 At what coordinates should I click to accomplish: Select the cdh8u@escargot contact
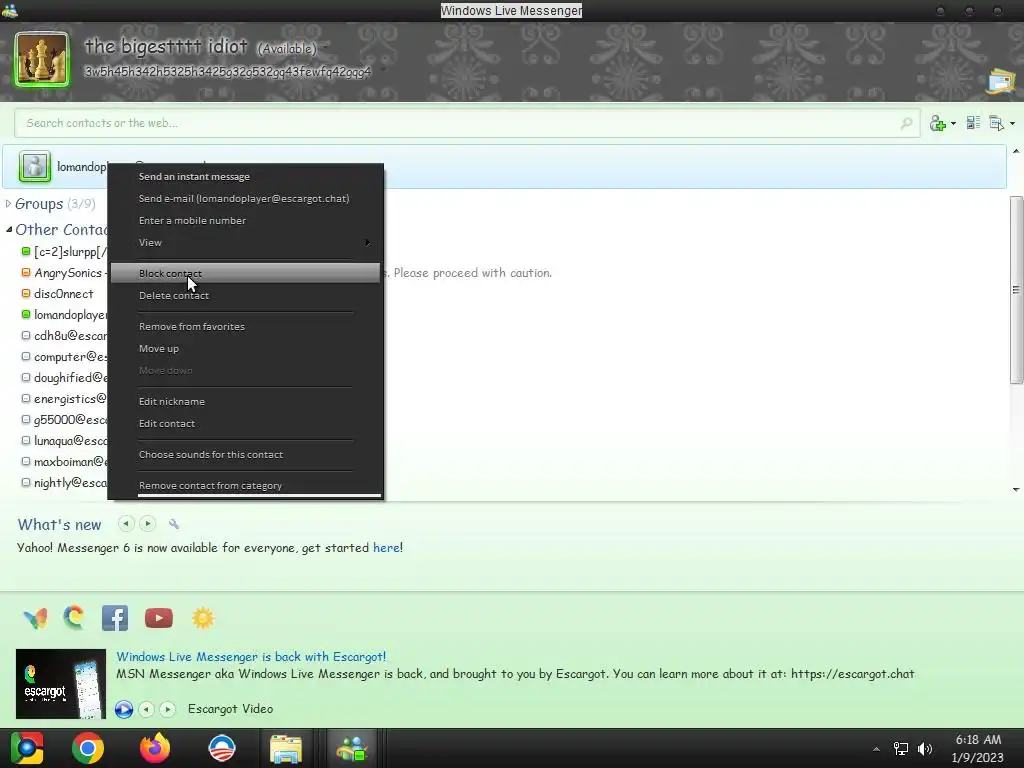pyautogui.click(x=65, y=336)
